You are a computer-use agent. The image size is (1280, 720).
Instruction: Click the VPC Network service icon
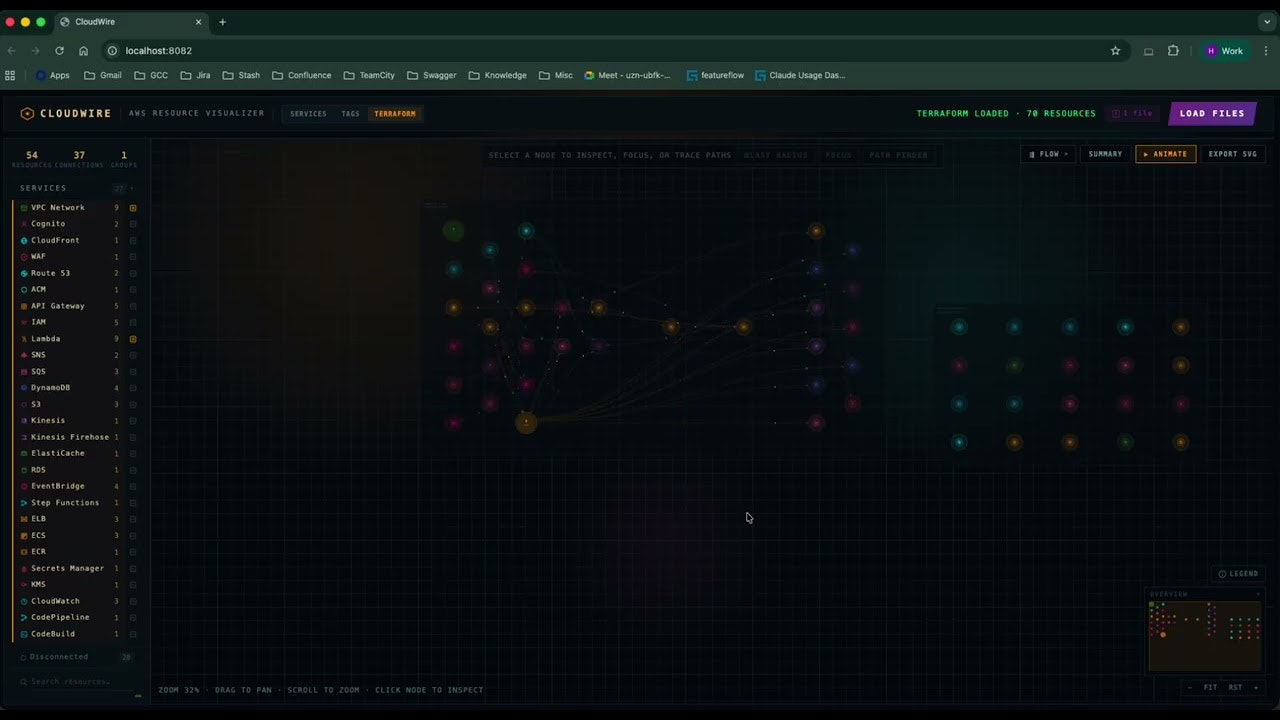pyautogui.click(x=24, y=208)
